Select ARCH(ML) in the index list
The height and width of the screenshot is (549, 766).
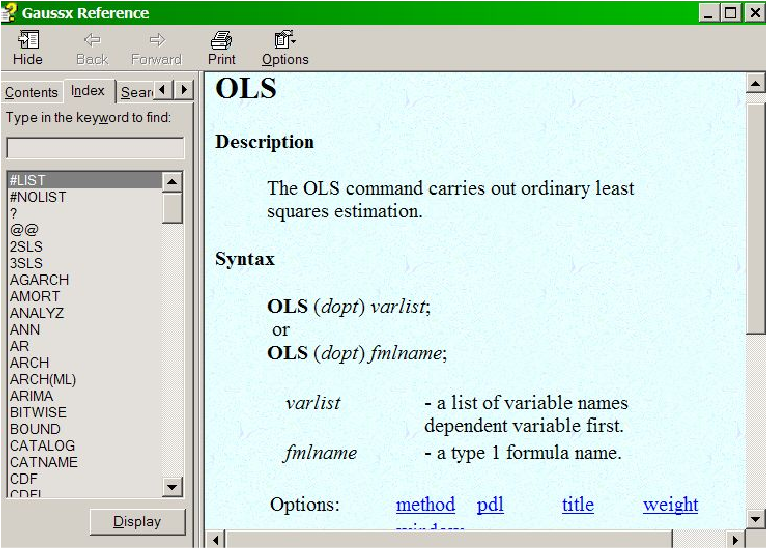tap(85, 379)
